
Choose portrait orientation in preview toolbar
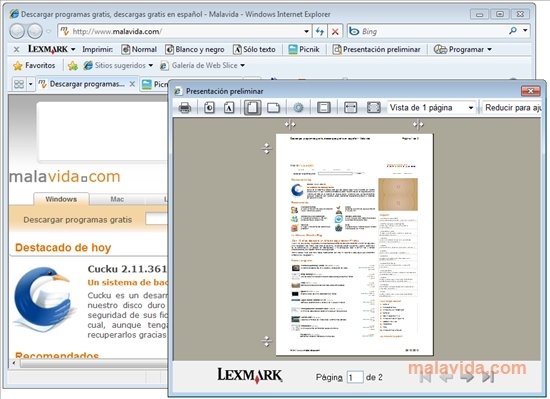[x=253, y=108]
